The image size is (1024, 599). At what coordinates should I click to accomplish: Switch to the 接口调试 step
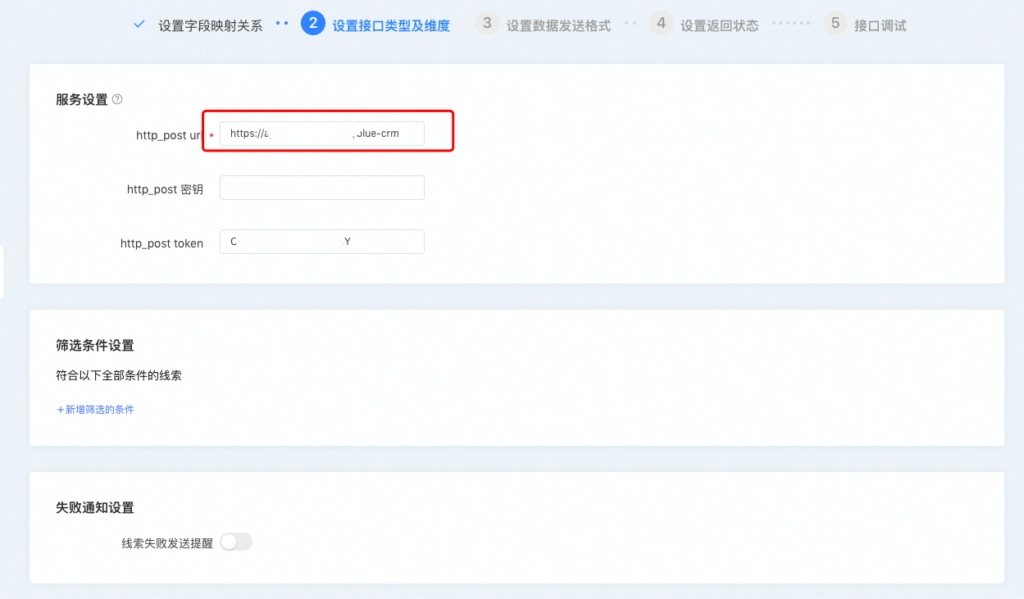click(880, 26)
